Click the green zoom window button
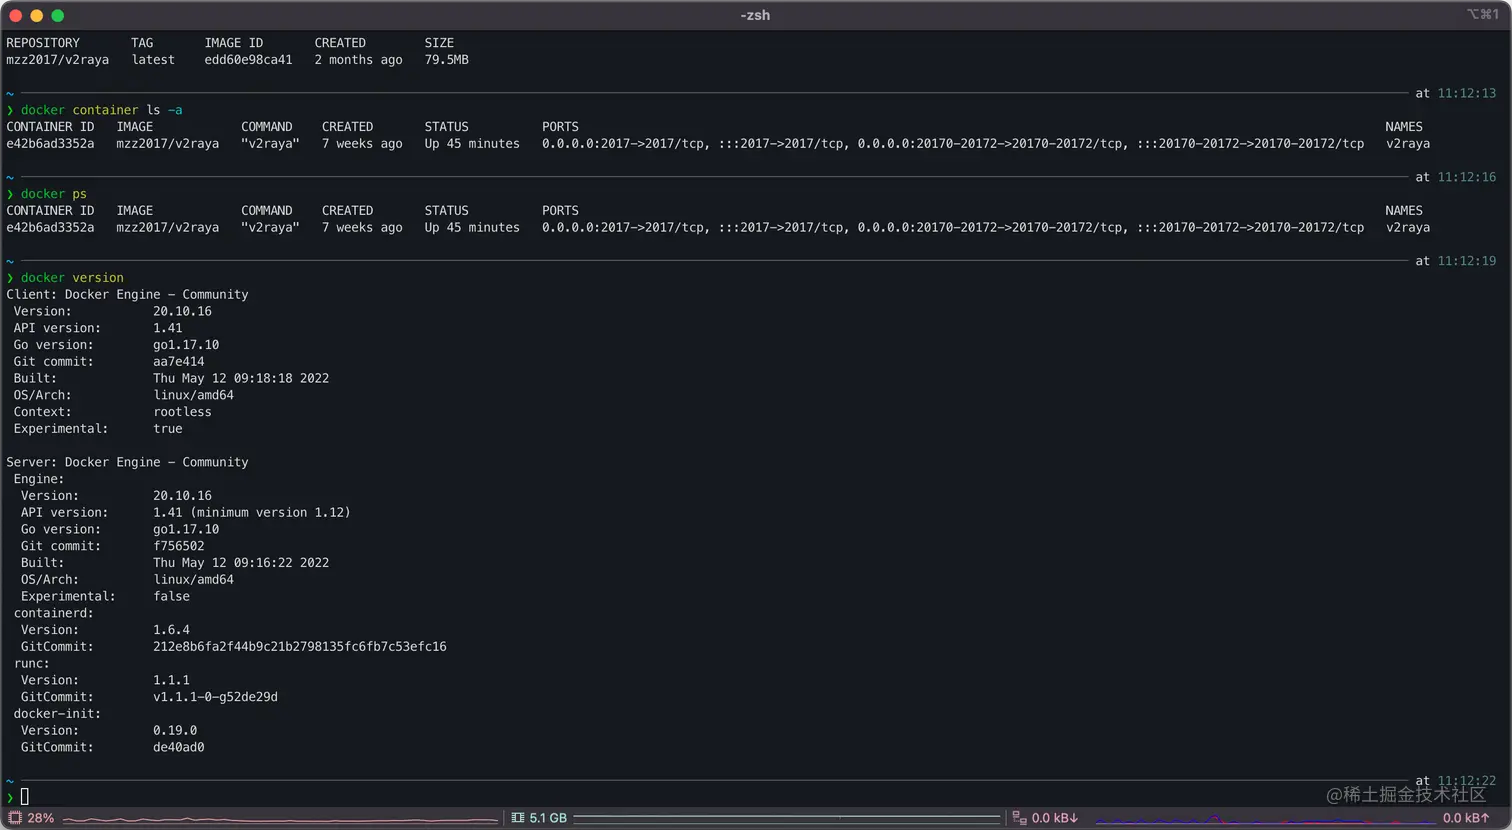The image size is (1512, 830). coord(58,15)
